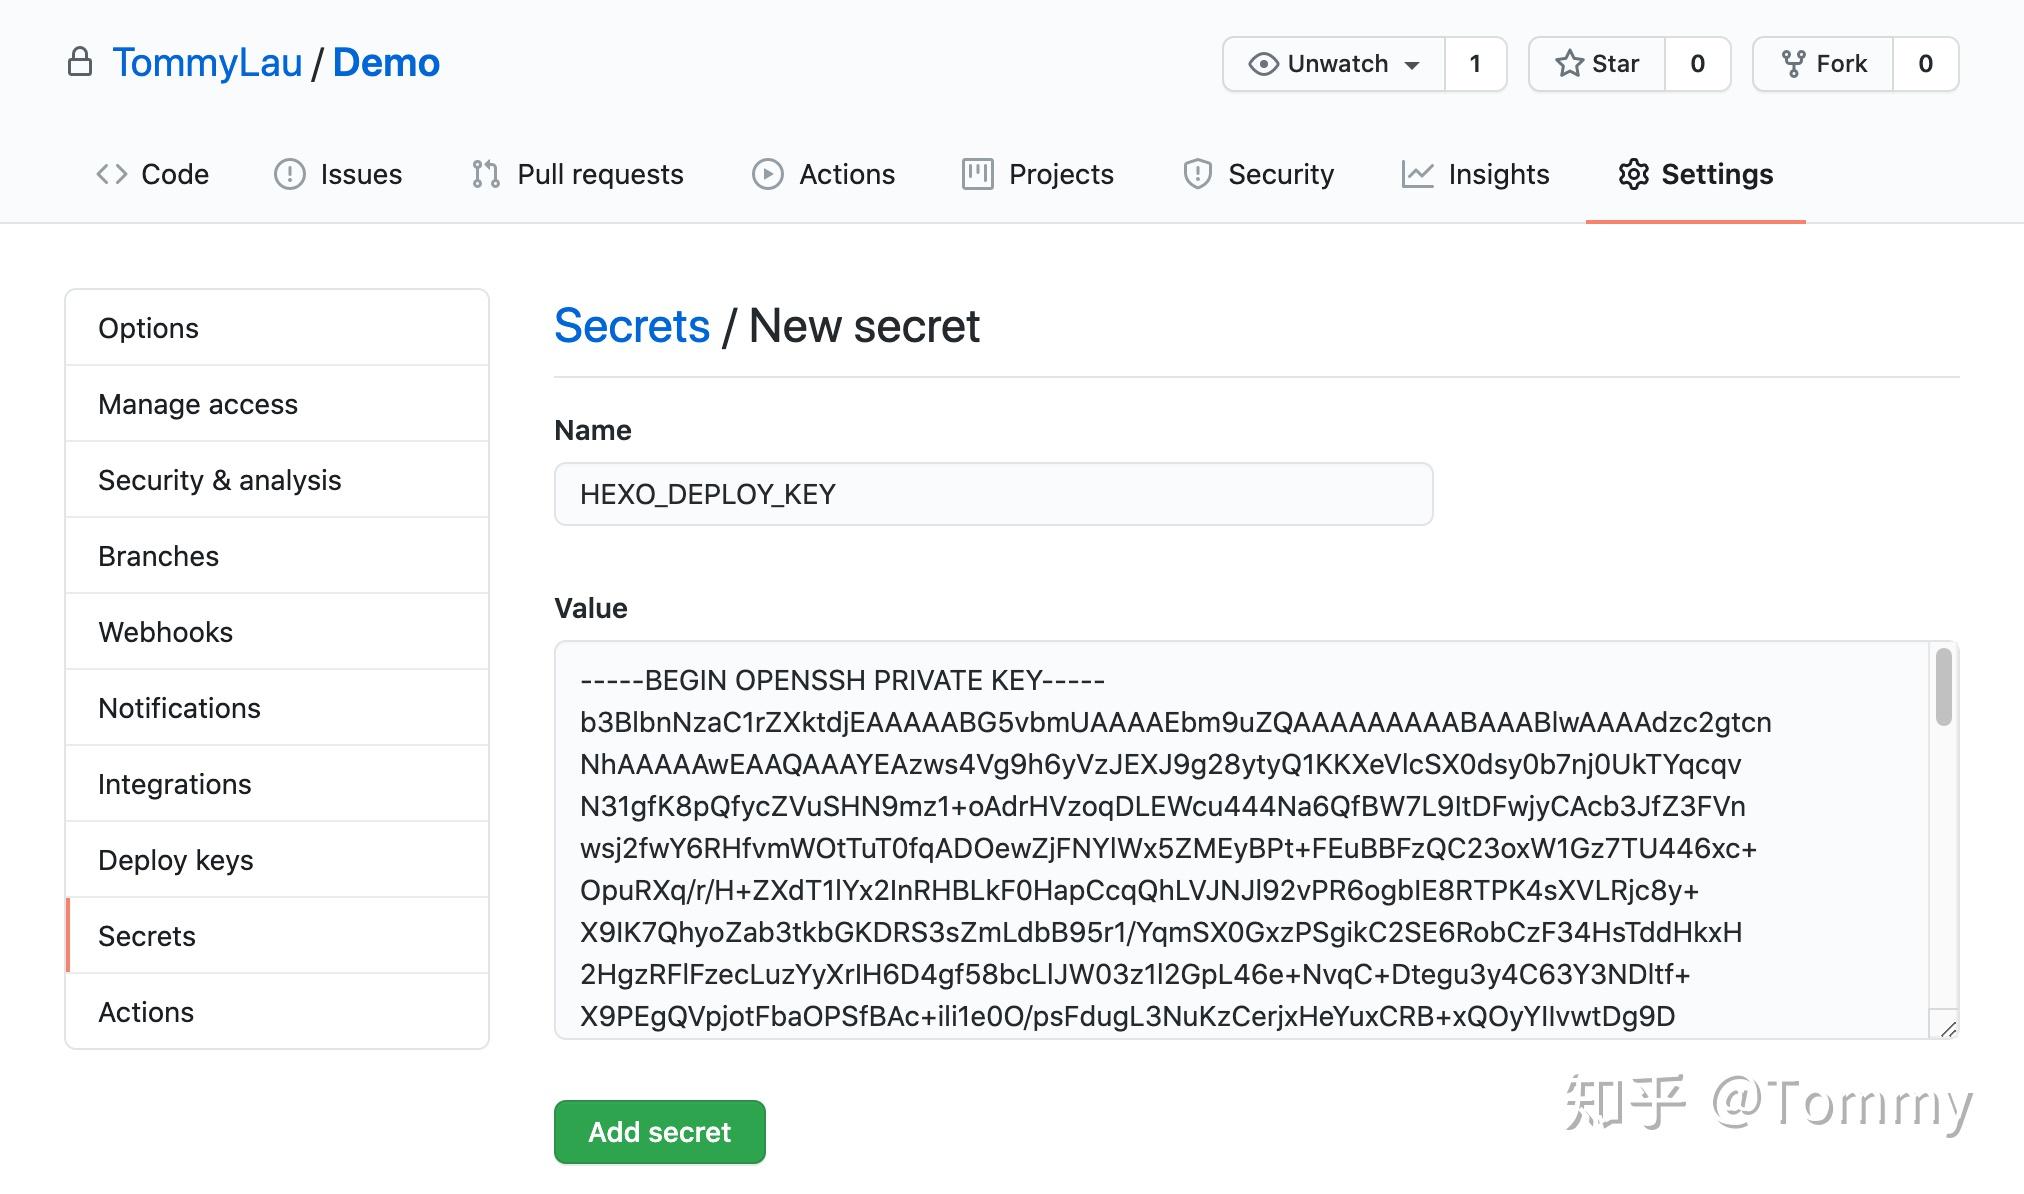The image size is (2024, 1194).
Task: Click the eye icon on the Unwatch button
Action: (1264, 63)
